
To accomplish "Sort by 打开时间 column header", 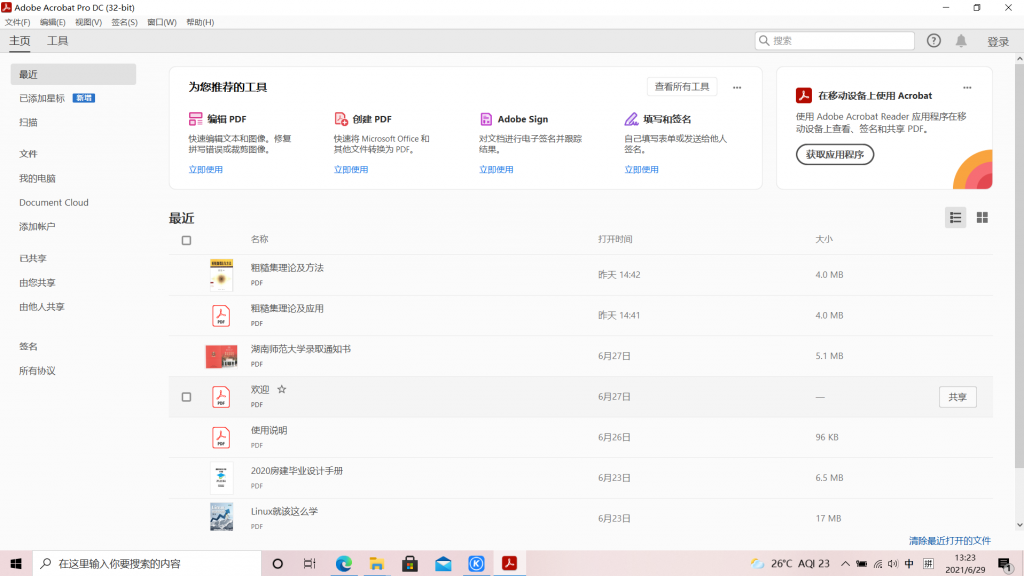I will (615, 239).
